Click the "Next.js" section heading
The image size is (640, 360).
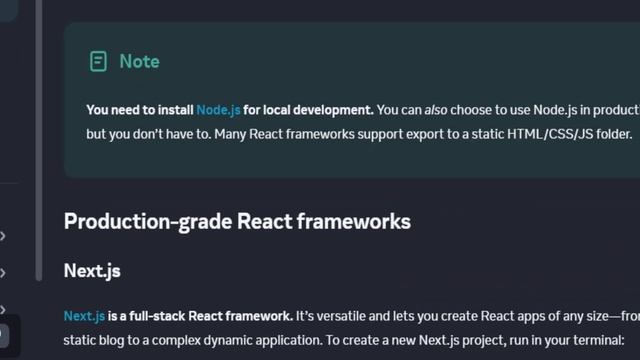coord(92,271)
